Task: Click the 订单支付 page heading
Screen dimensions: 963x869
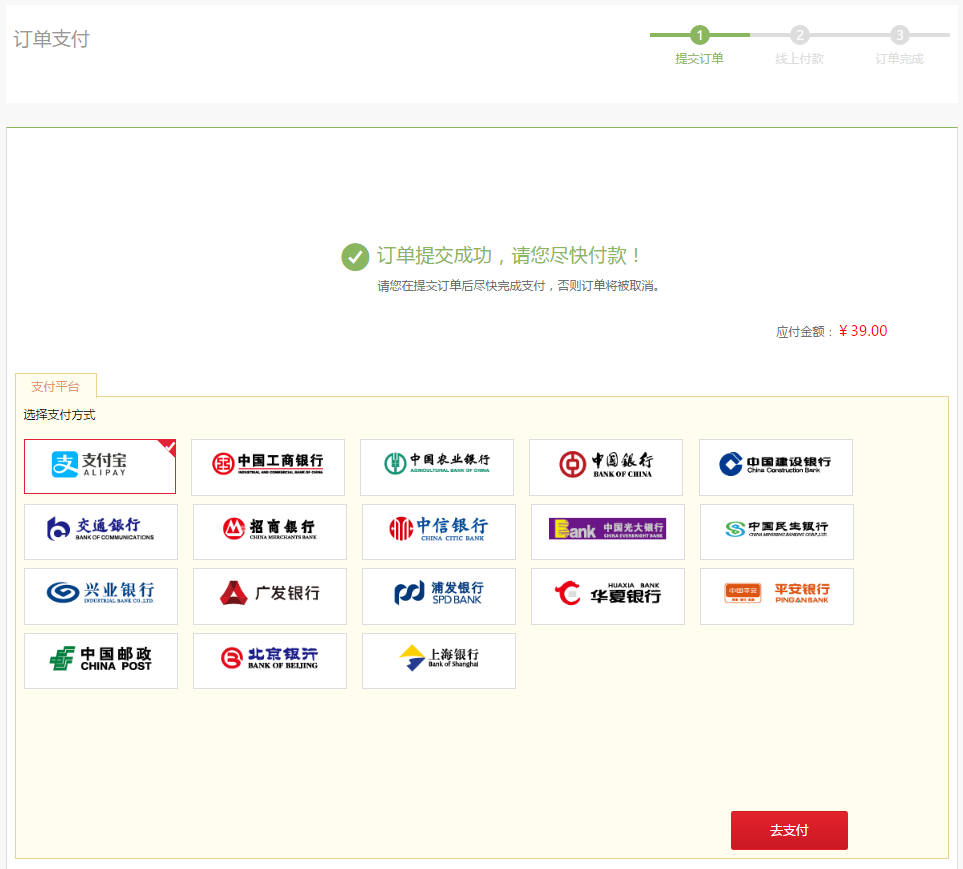Action: (x=52, y=39)
